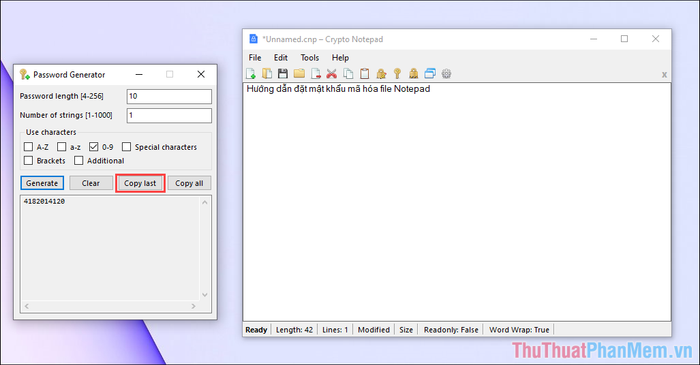
Task: Close the Password Generator window
Action: 201,75
